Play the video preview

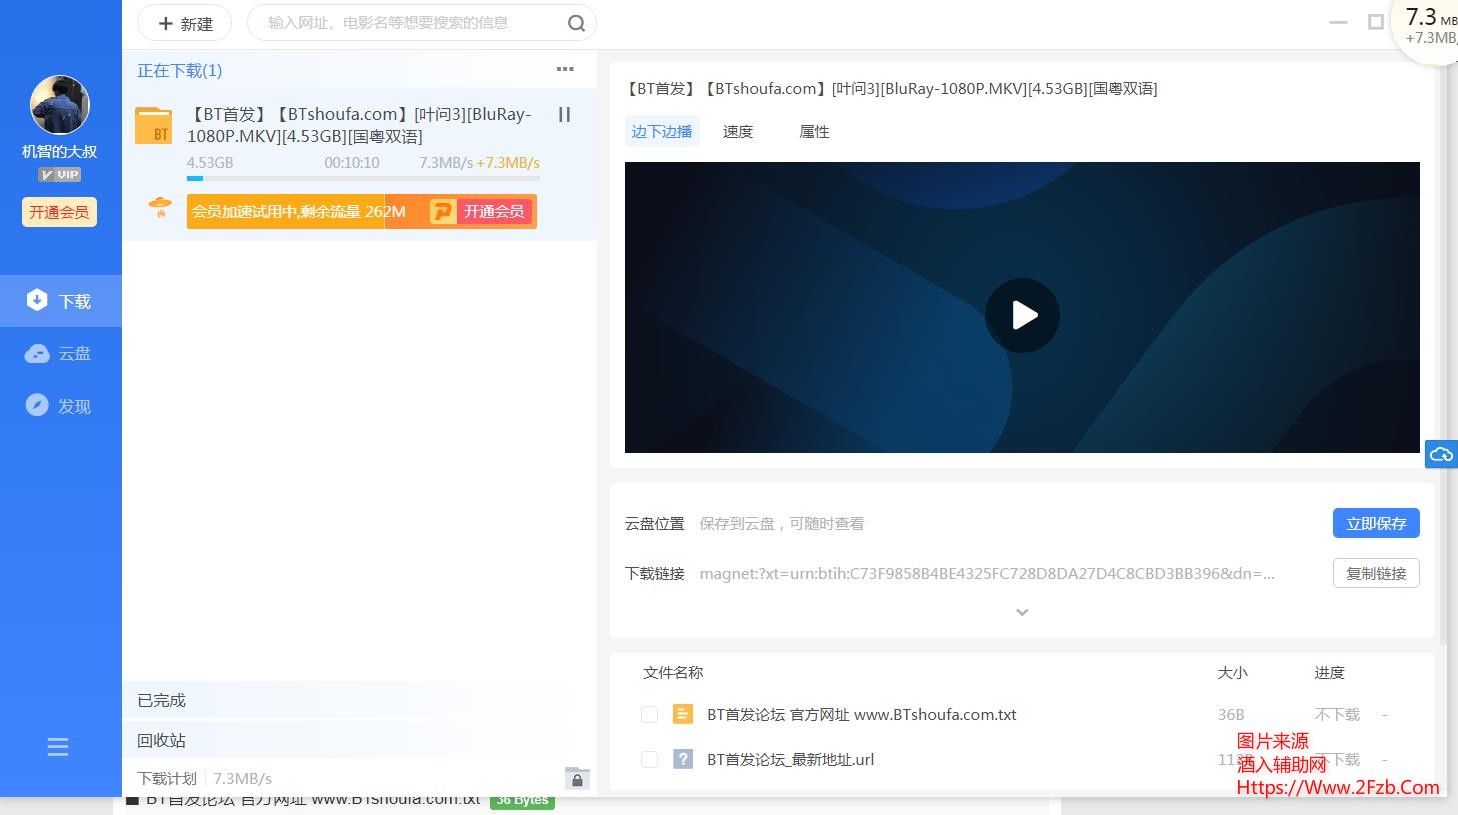coord(1022,315)
